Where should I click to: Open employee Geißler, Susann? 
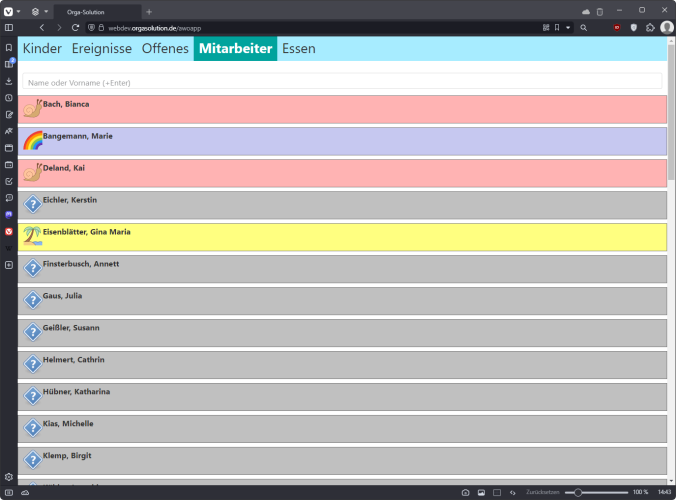tap(342, 333)
